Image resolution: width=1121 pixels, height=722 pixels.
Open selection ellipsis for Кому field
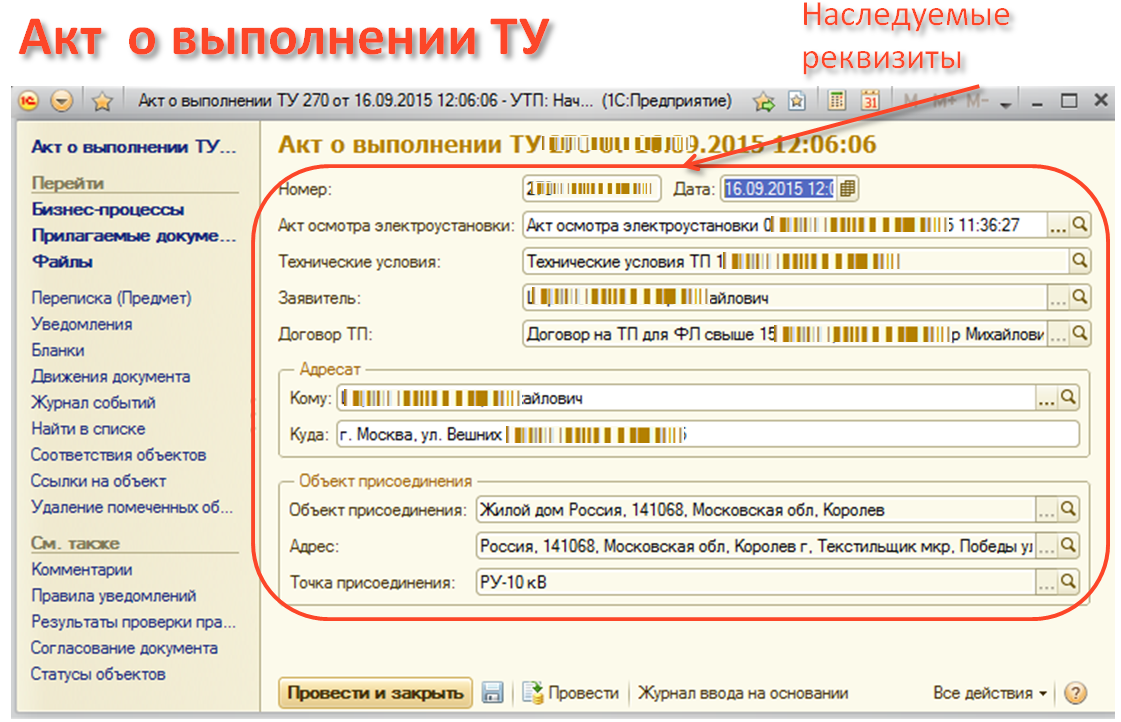[1046, 398]
